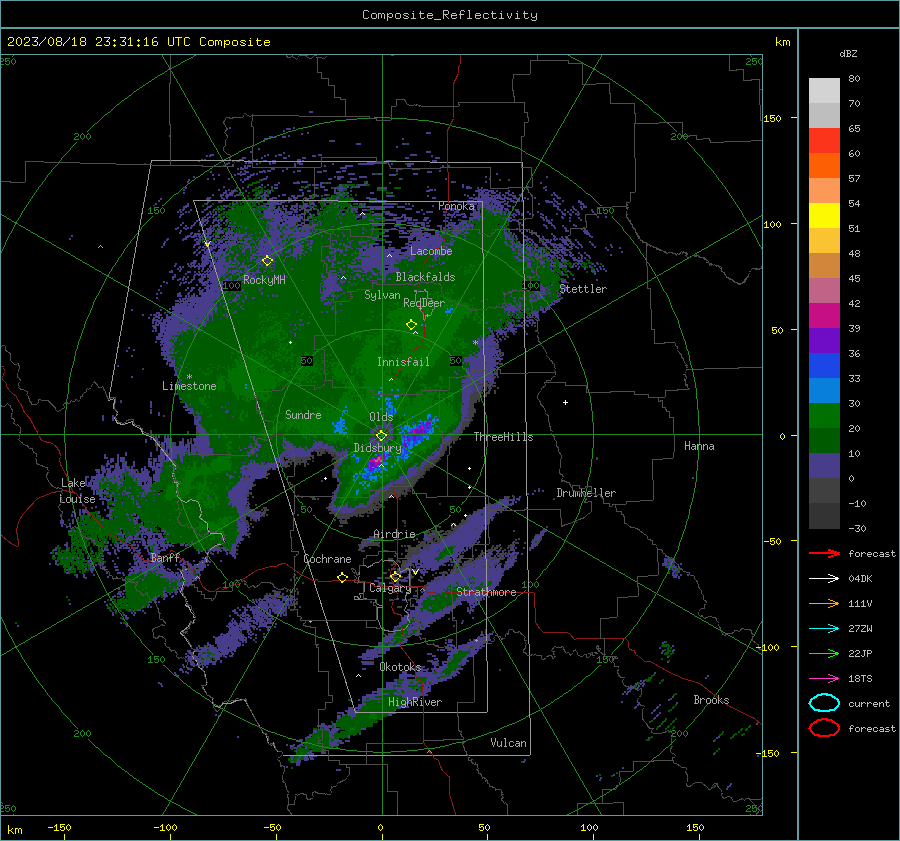Click the Okotoks town label

tap(400, 667)
